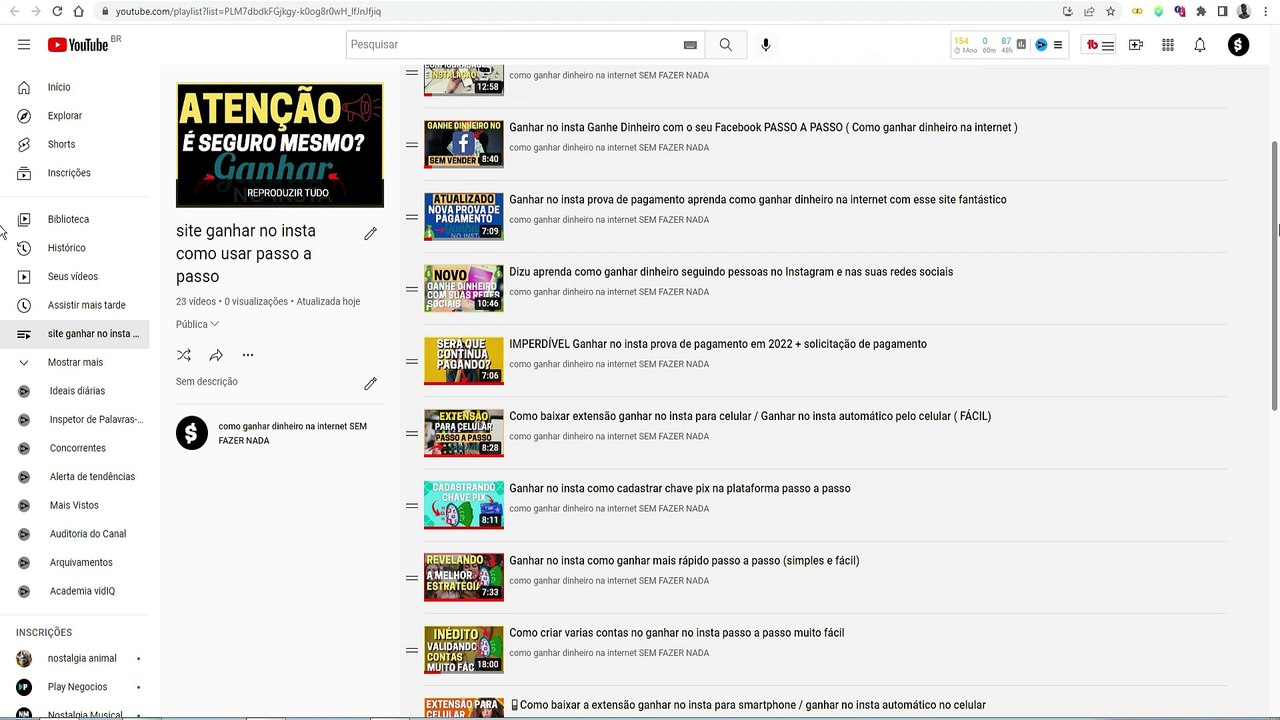
Task: Open Seus vídeos in the sidebar
Action: point(75,276)
